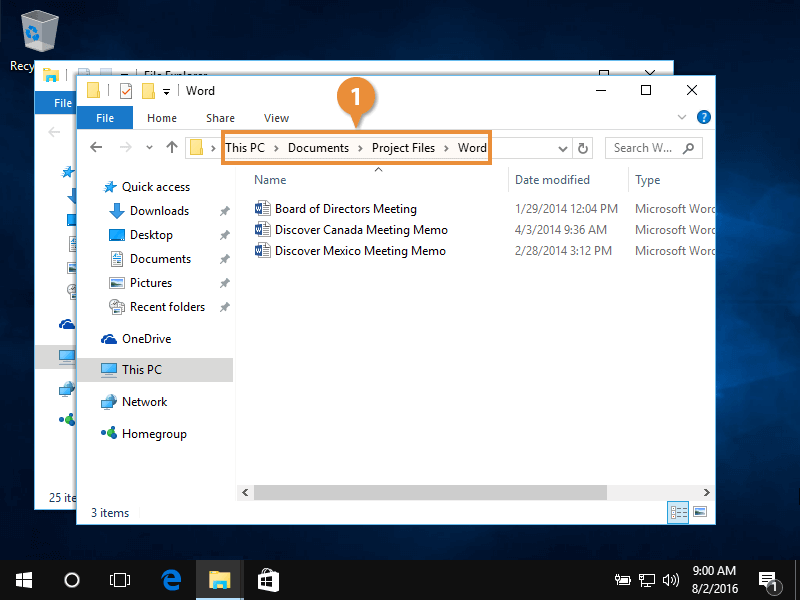Refresh the folder view
Screen dimensions: 800x600
tap(583, 147)
